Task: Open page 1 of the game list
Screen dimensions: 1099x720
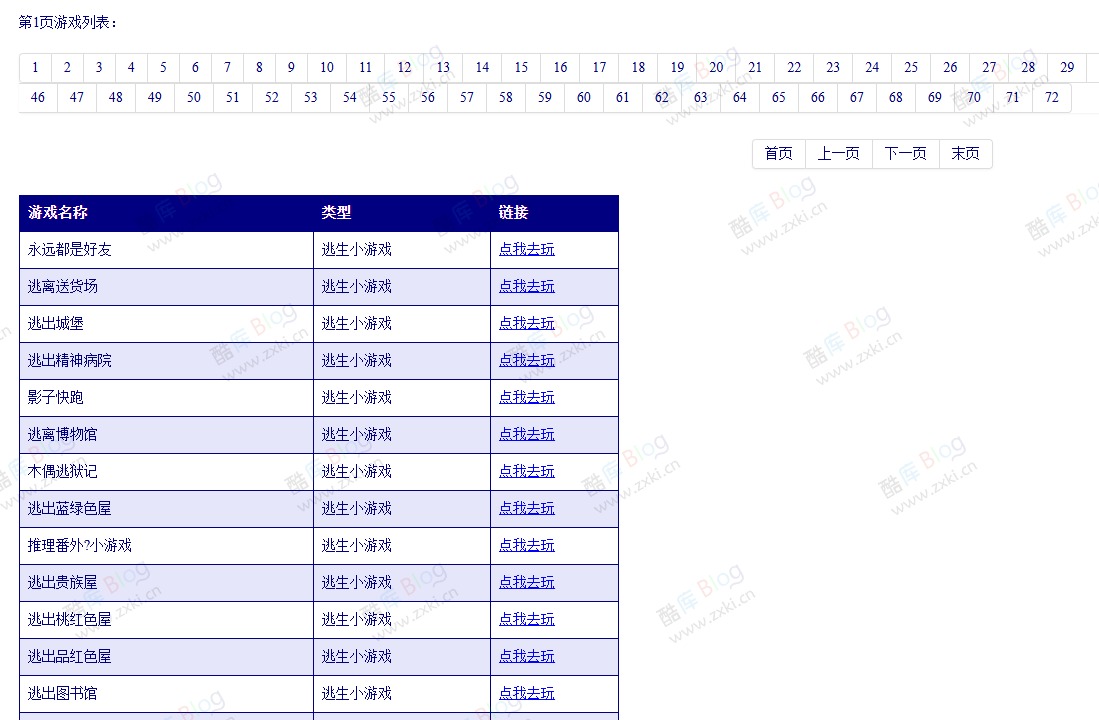Action: tap(35, 67)
